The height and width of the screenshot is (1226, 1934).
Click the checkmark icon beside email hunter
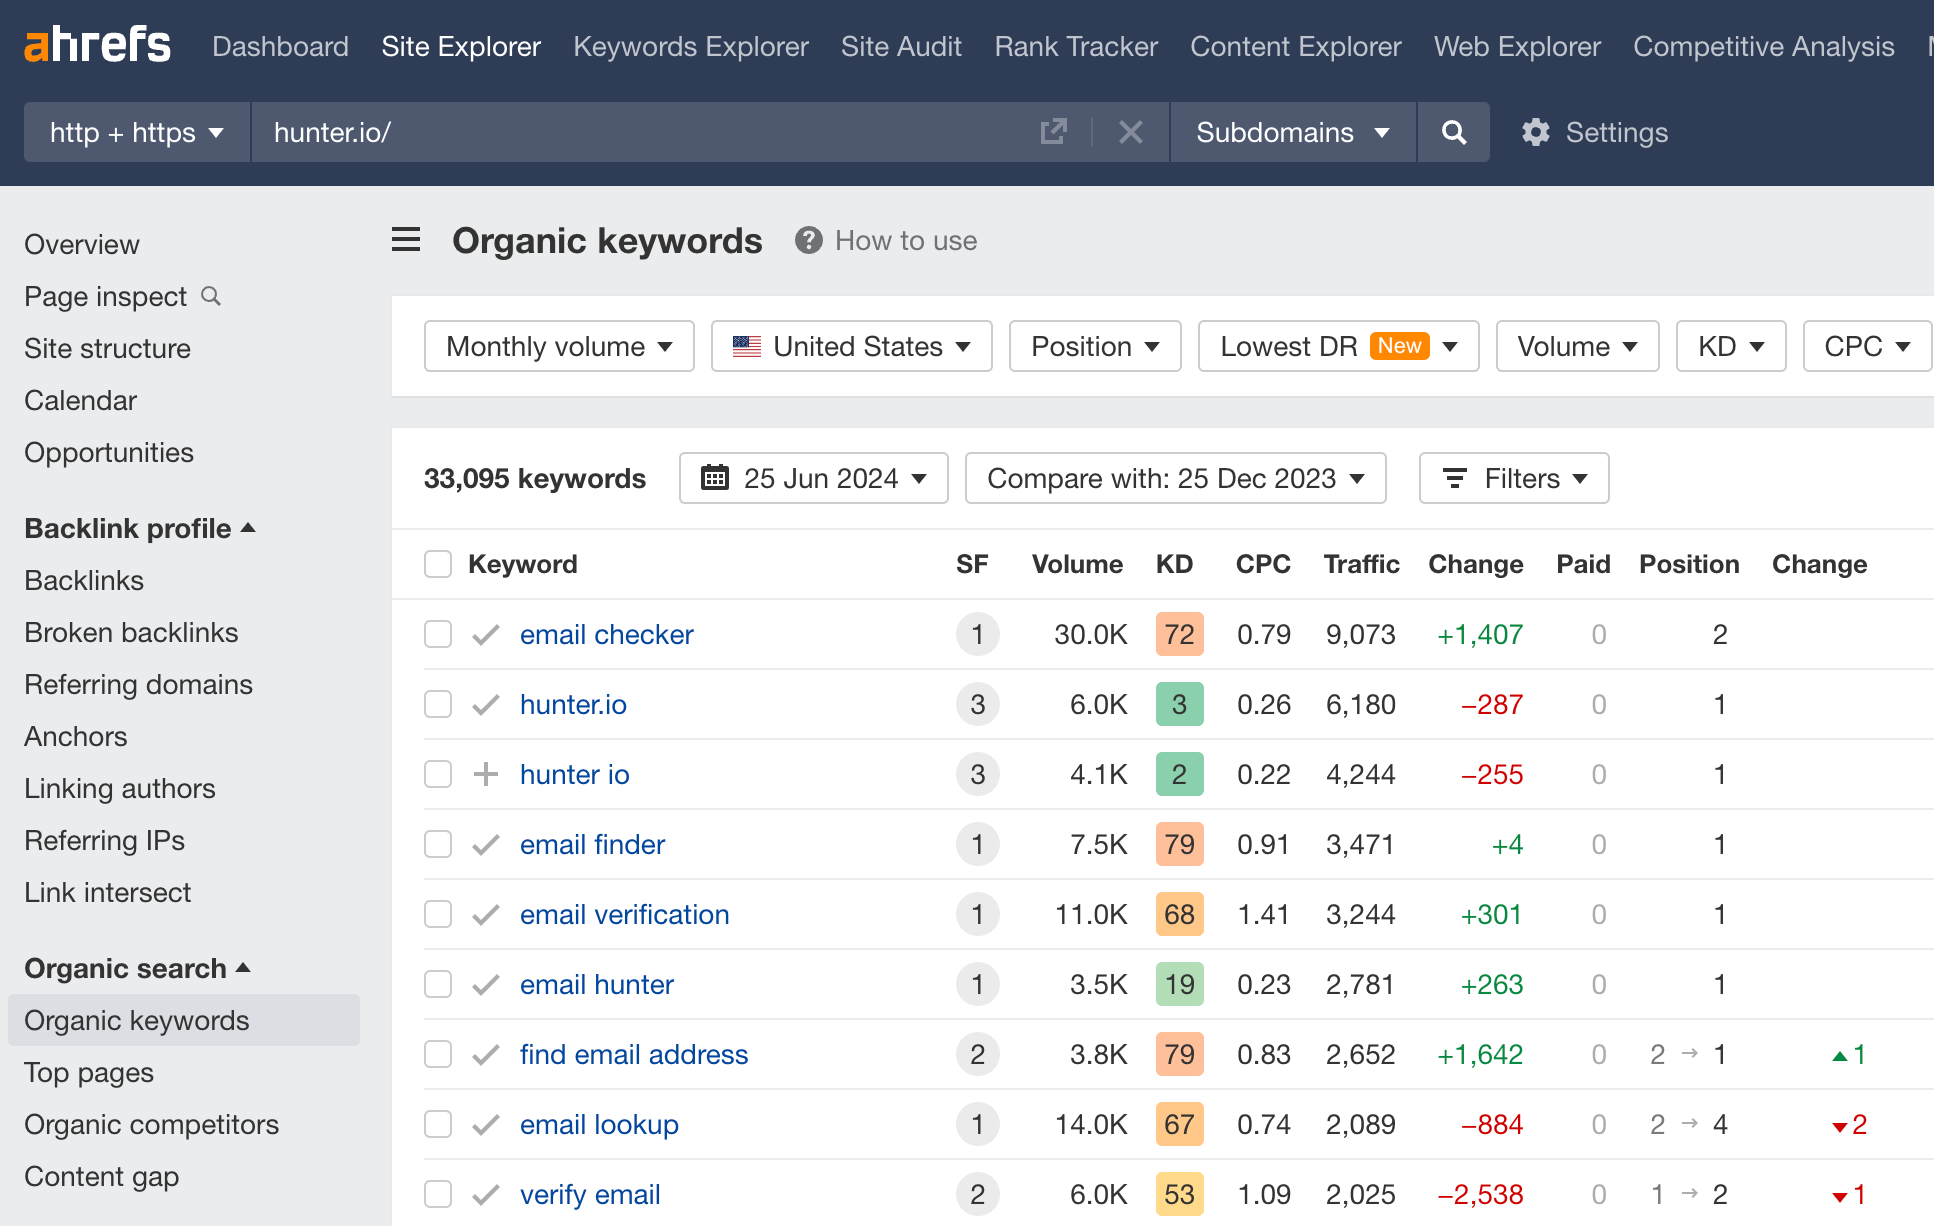486,985
